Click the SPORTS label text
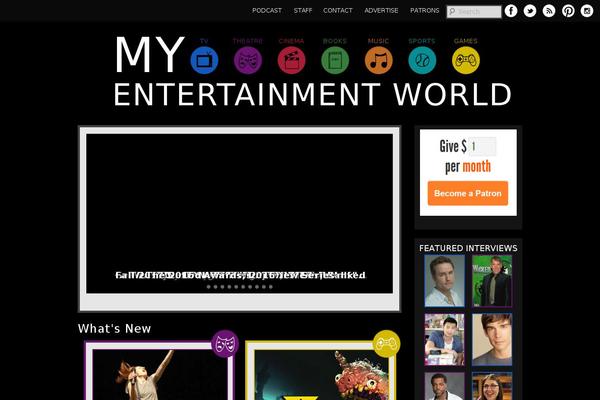This screenshot has width=600, height=400. pyautogui.click(x=422, y=41)
